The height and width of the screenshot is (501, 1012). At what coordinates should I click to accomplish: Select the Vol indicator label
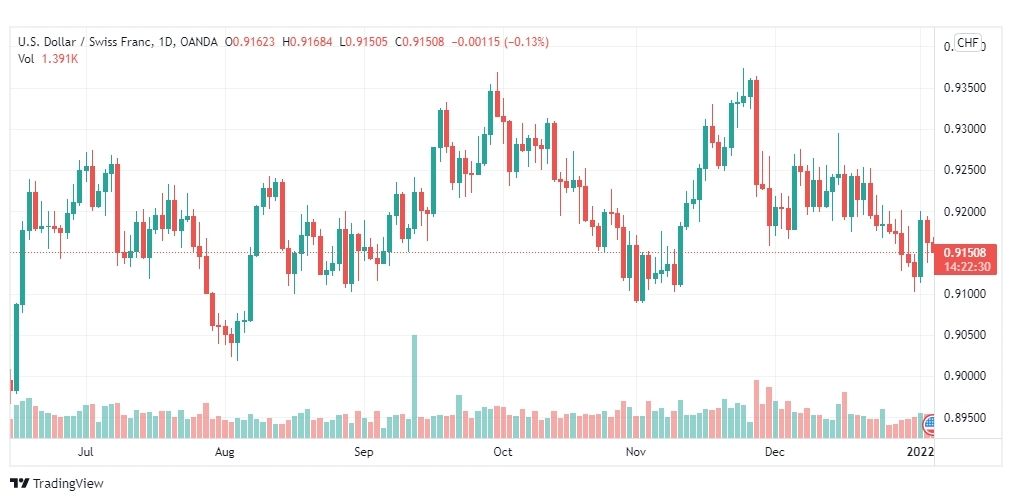26,59
